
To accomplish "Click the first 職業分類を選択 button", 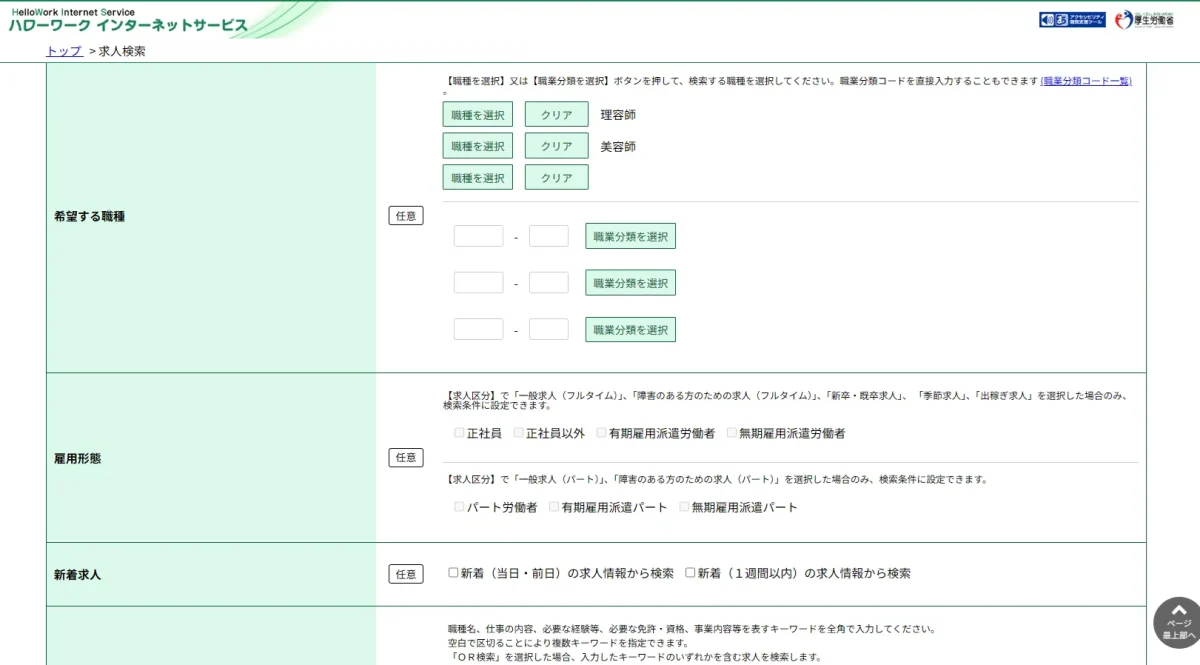I will pos(631,236).
